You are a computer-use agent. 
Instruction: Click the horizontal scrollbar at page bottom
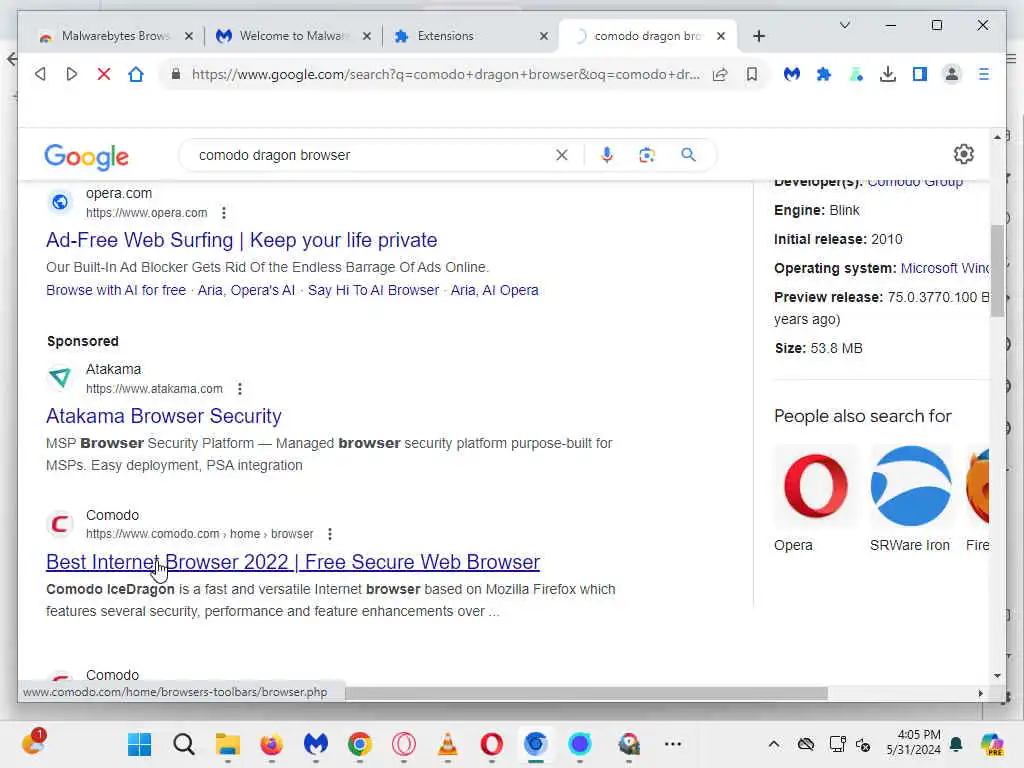(x=586, y=693)
